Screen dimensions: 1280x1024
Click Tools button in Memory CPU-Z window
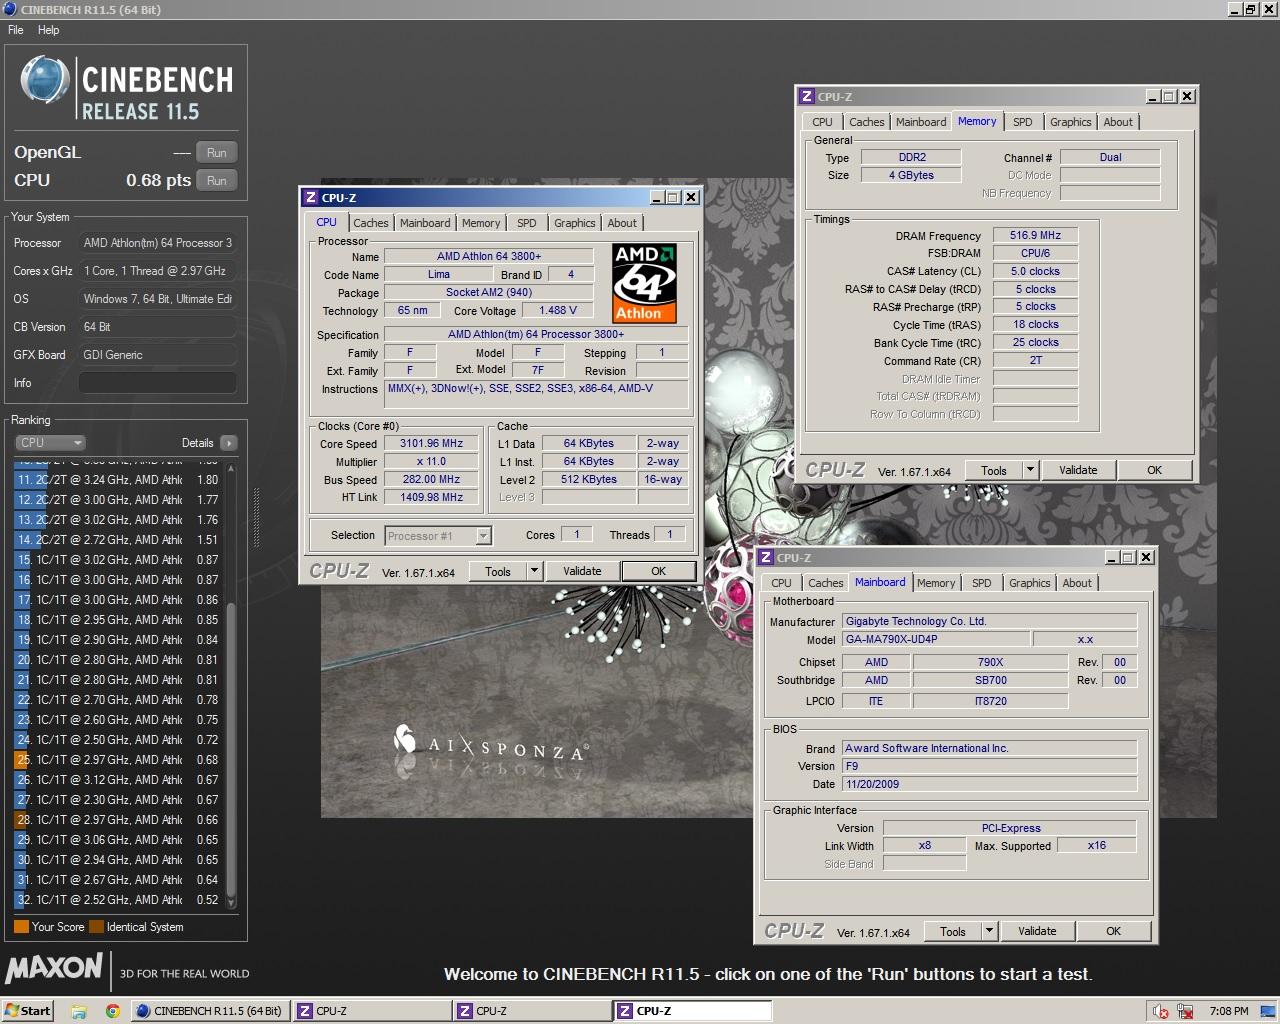click(994, 471)
